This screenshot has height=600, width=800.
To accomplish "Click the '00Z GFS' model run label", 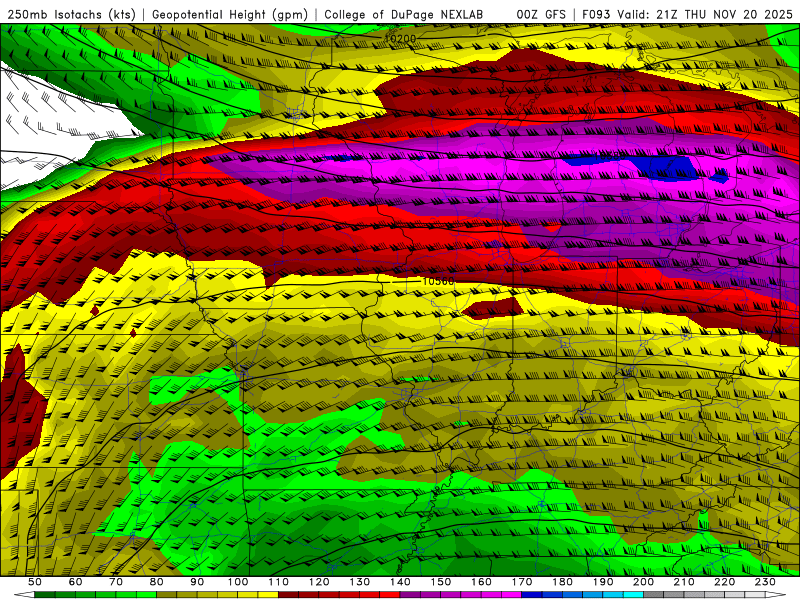I will [541, 14].
